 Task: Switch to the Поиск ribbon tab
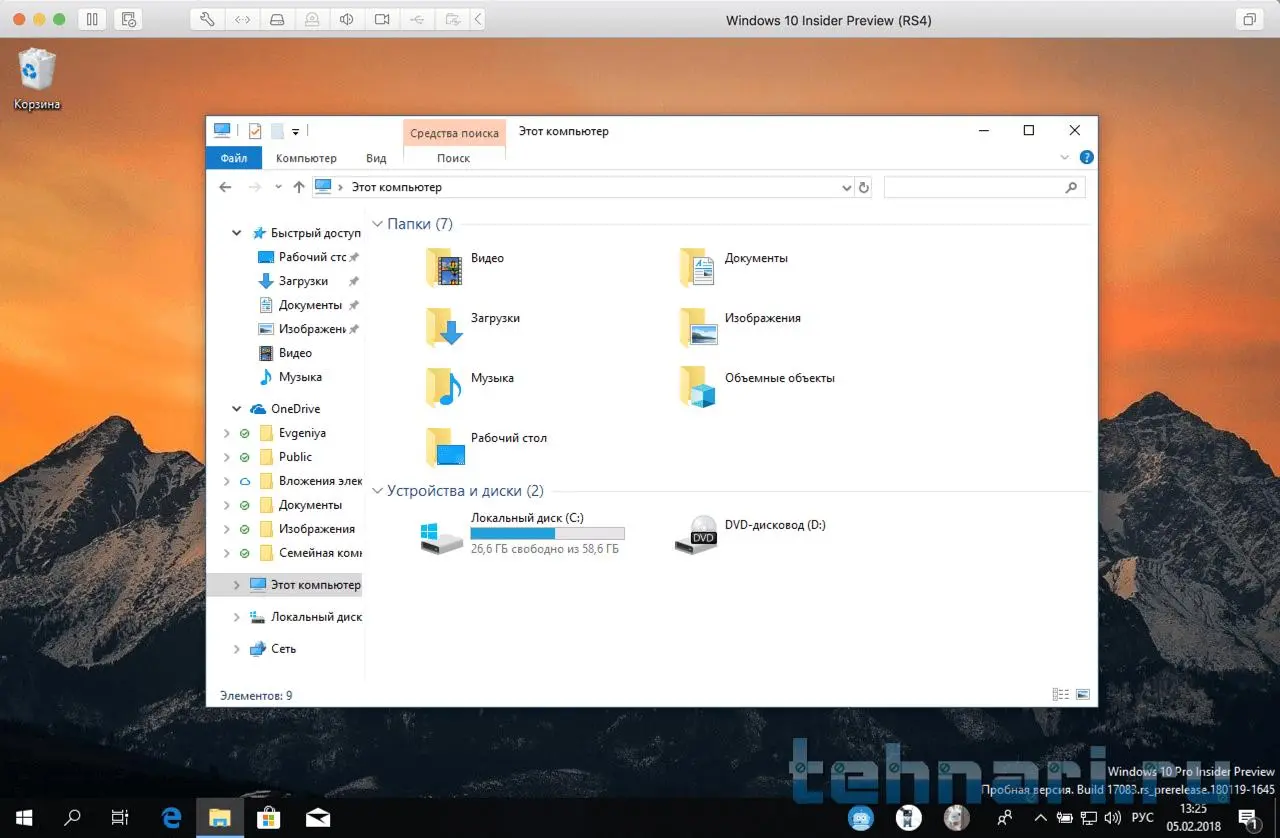click(x=454, y=158)
